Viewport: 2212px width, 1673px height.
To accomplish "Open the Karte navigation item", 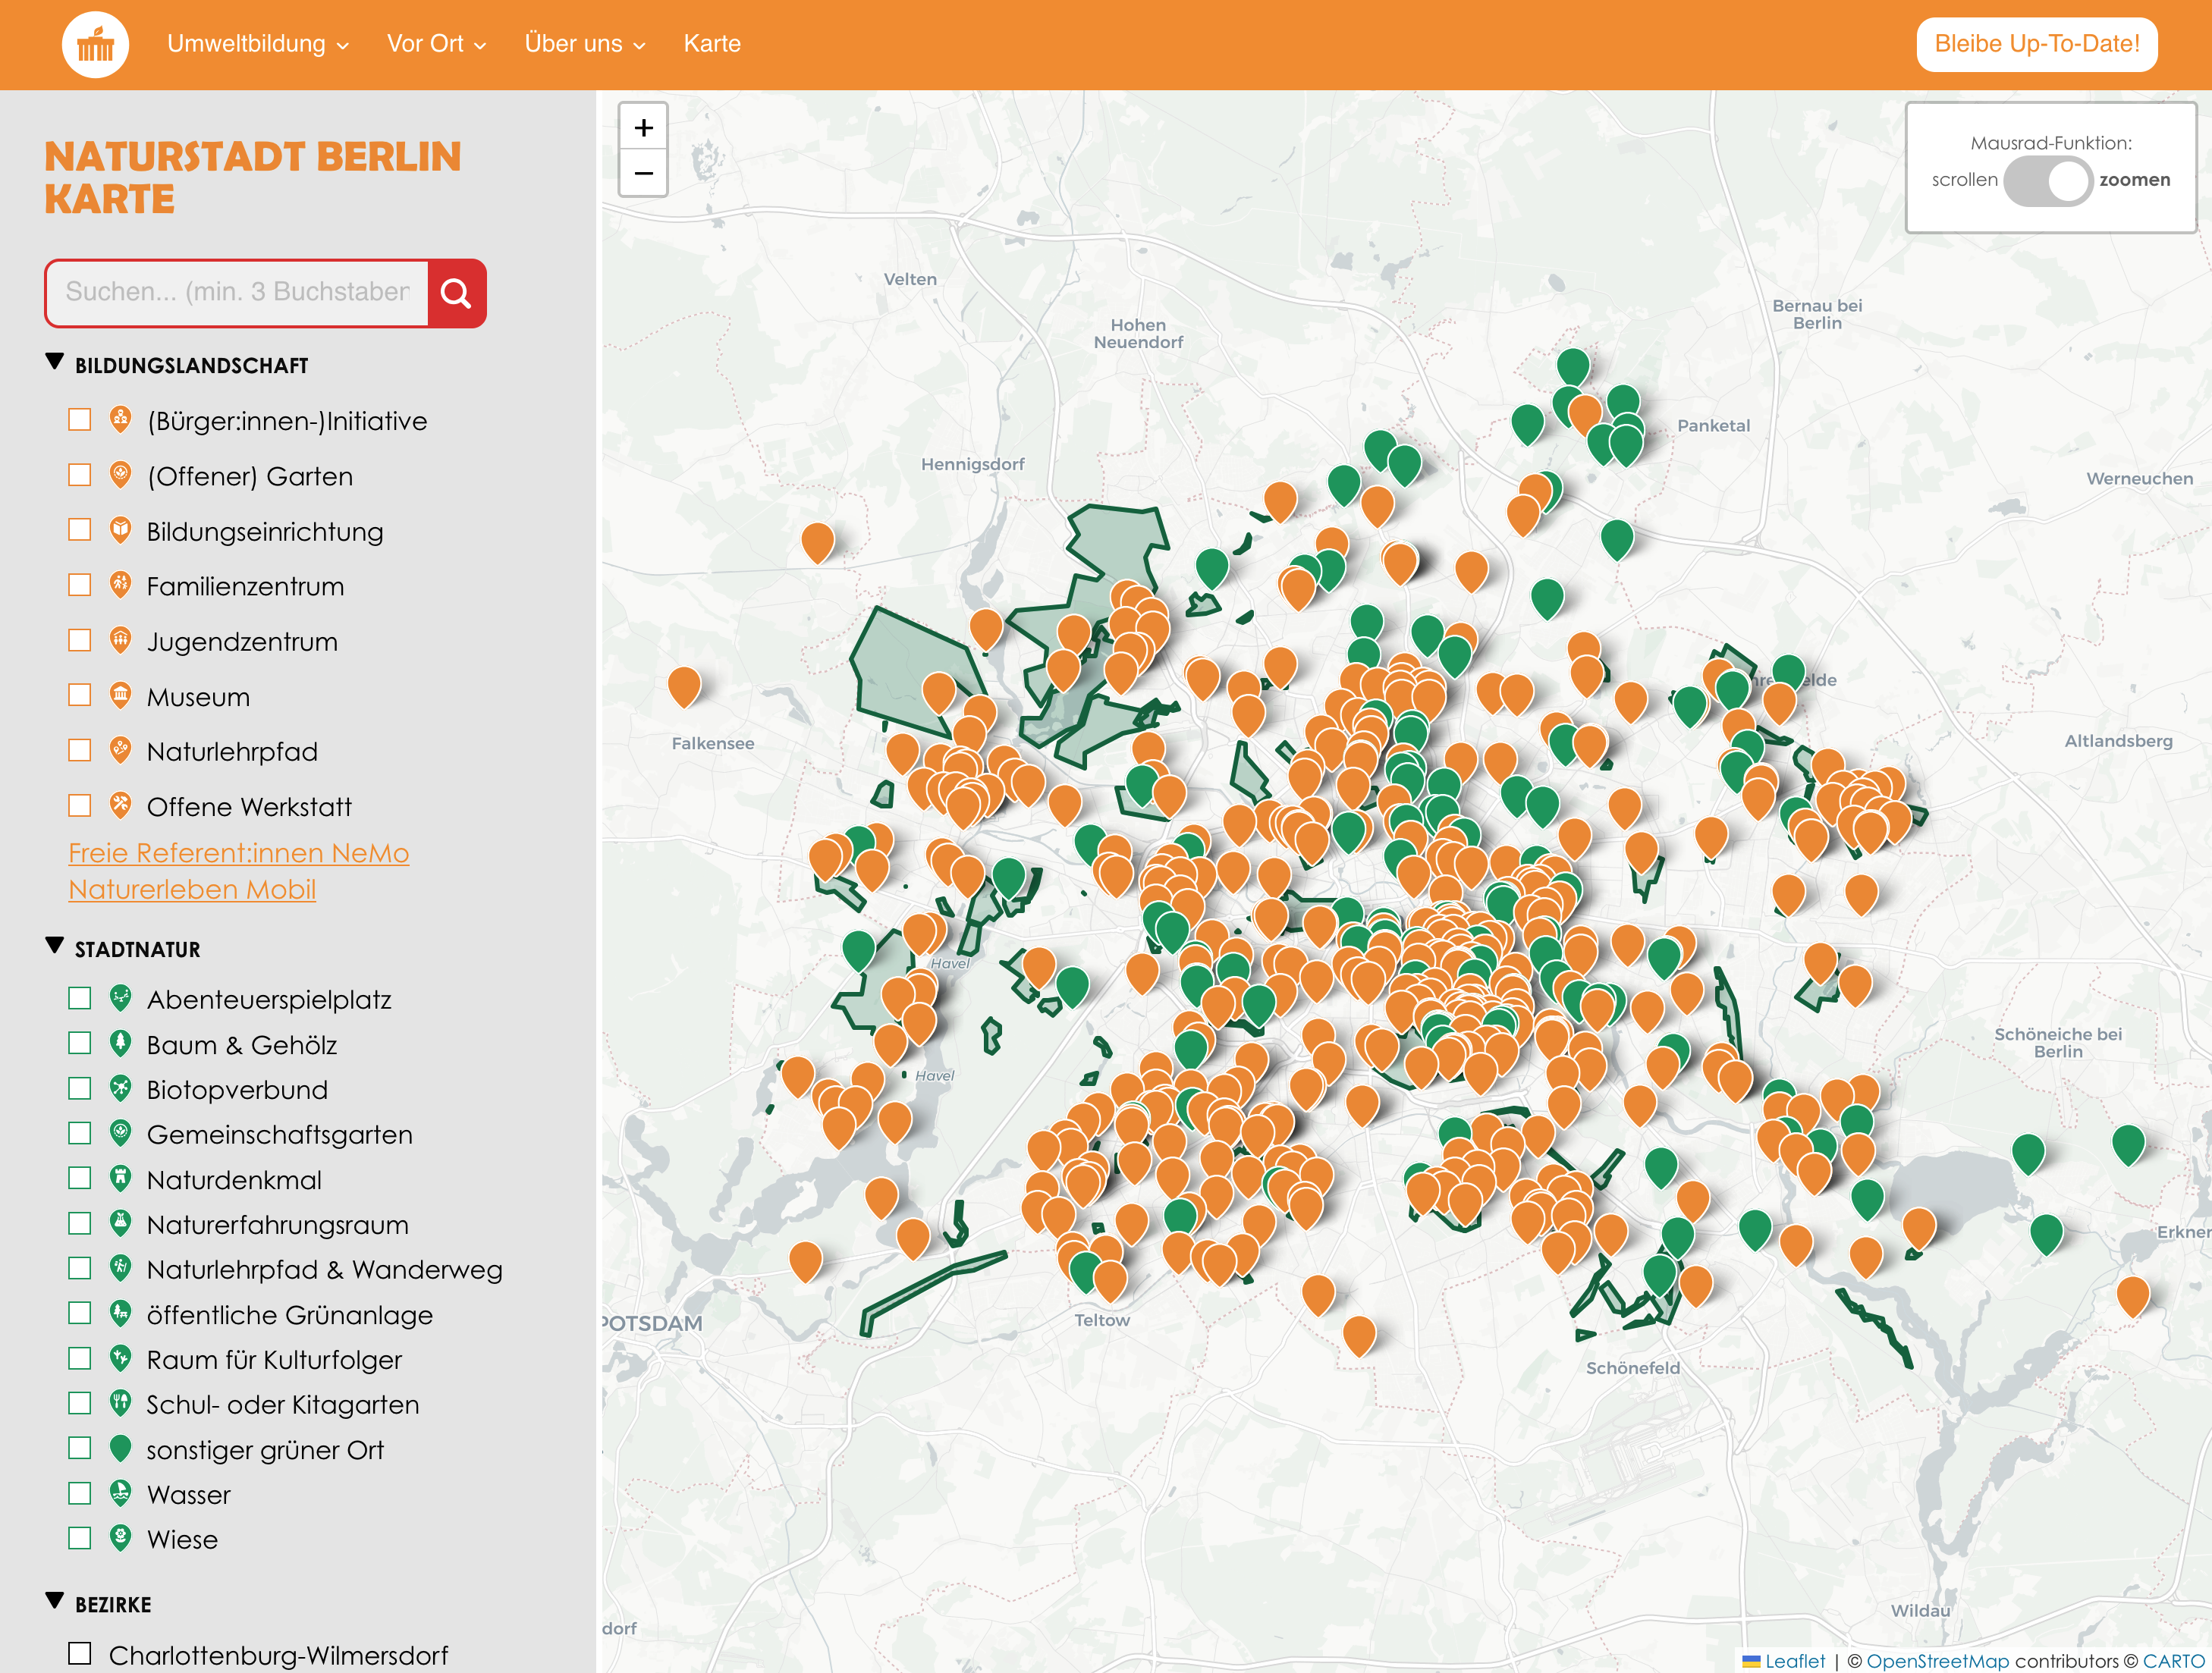I will (712, 44).
